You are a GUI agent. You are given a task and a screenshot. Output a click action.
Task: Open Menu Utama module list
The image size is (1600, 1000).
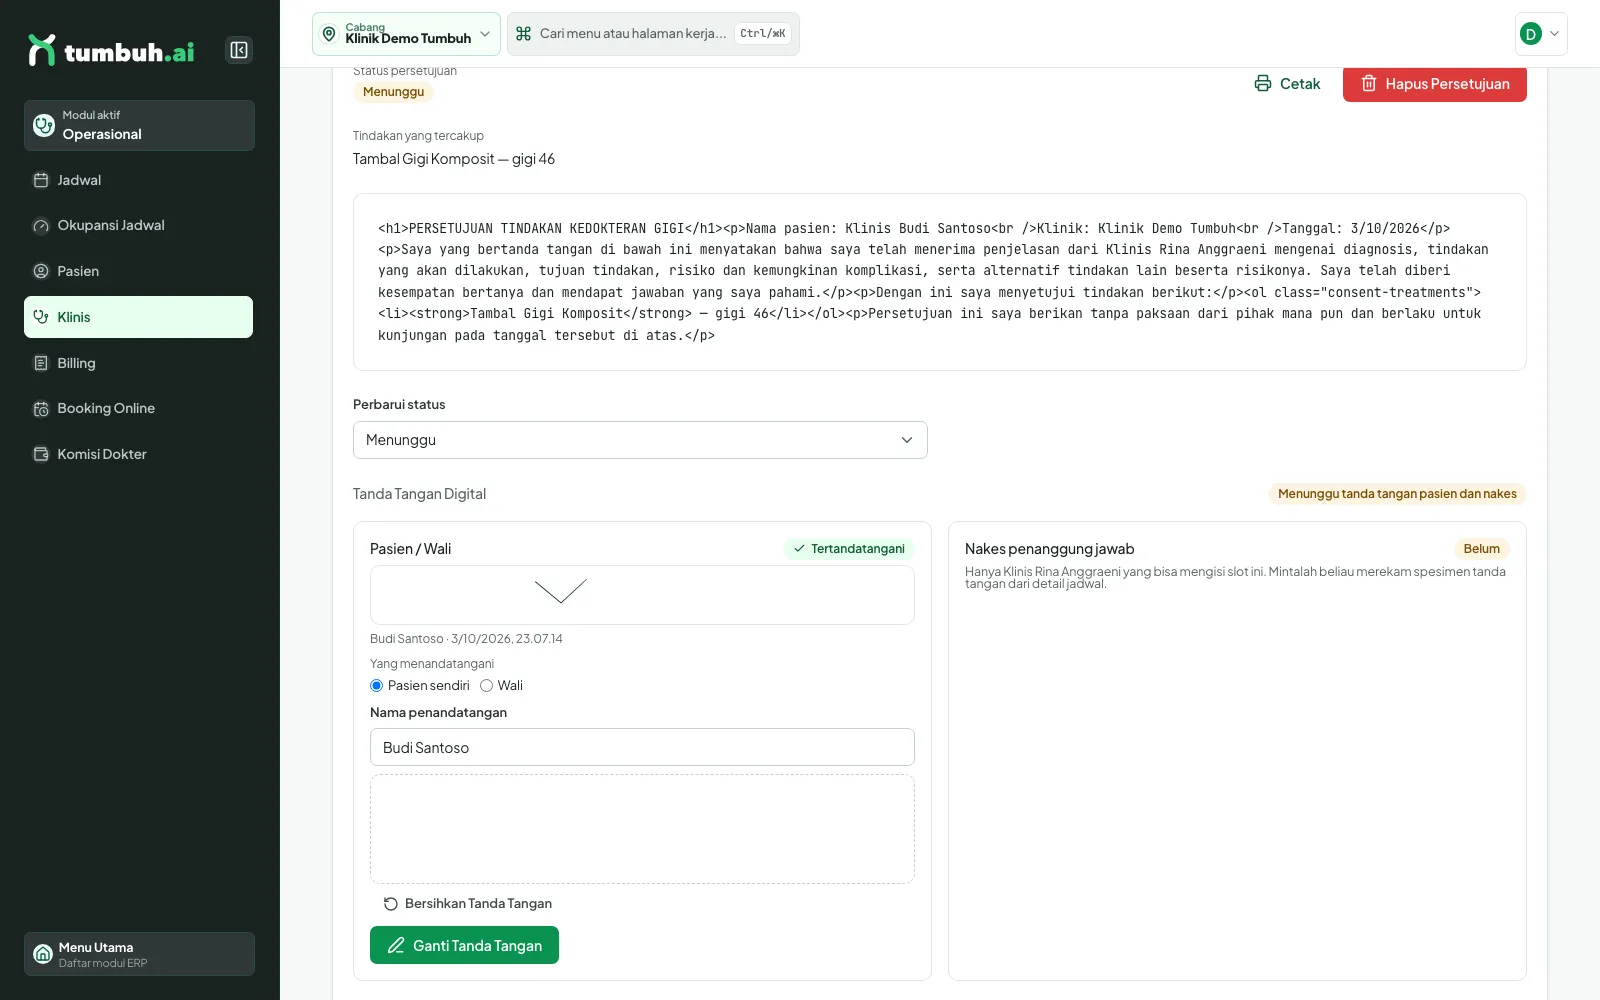pyautogui.click(x=139, y=954)
